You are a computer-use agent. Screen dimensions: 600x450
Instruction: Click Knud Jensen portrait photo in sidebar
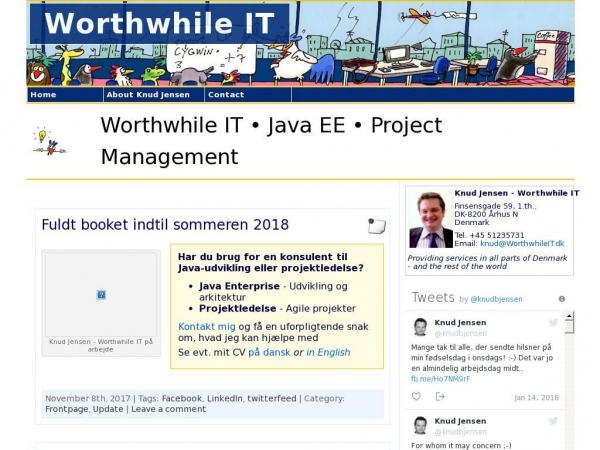point(431,219)
